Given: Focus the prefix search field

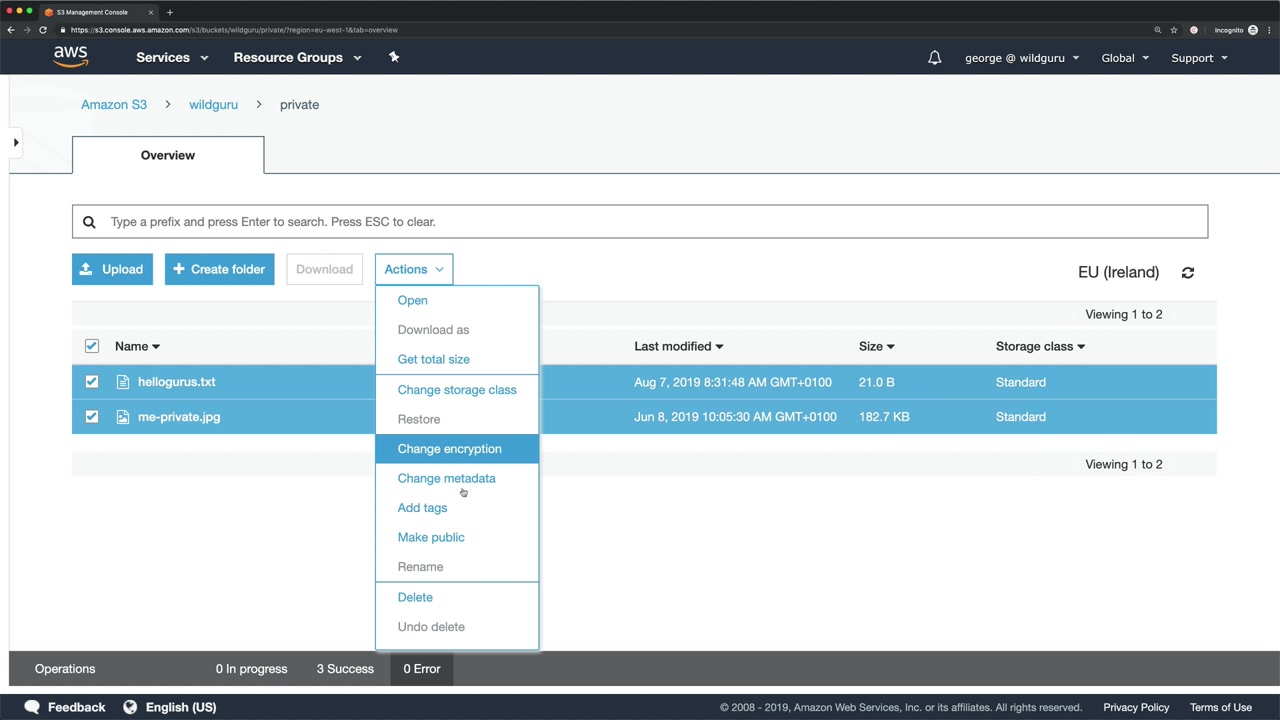Looking at the screenshot, I should pyautogui.click(x=640, y=222).
